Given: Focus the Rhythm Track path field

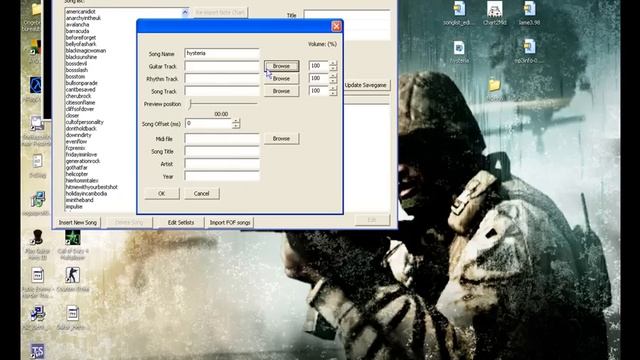Looking at the screenshot, I should point(222,78).
